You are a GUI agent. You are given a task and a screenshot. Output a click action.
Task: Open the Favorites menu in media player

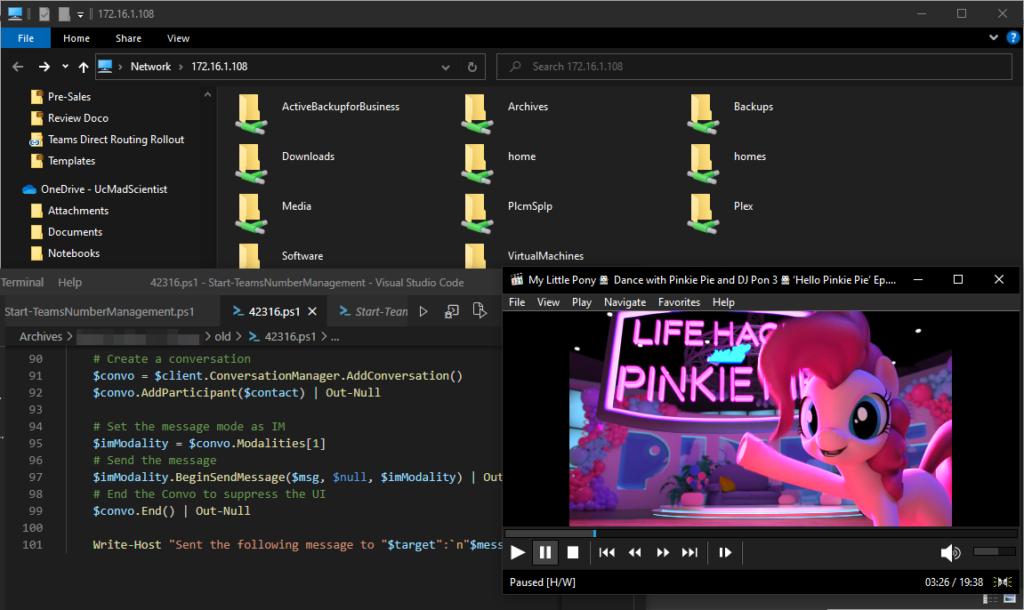coord(679,302)
